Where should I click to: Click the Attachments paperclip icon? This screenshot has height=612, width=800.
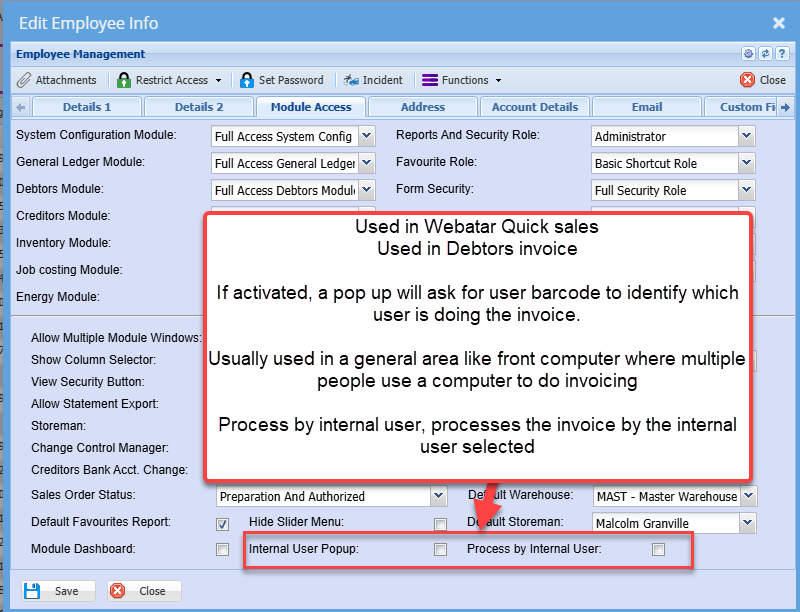(23, 80)
